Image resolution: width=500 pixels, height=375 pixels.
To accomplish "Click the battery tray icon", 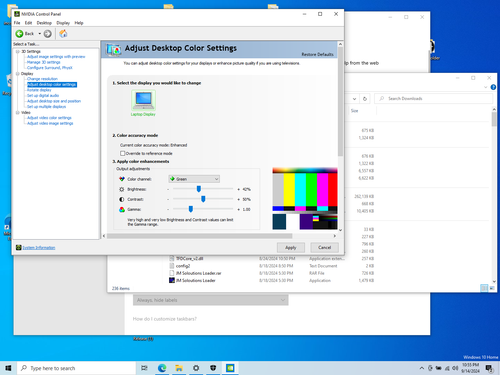I will coord(439,368).
